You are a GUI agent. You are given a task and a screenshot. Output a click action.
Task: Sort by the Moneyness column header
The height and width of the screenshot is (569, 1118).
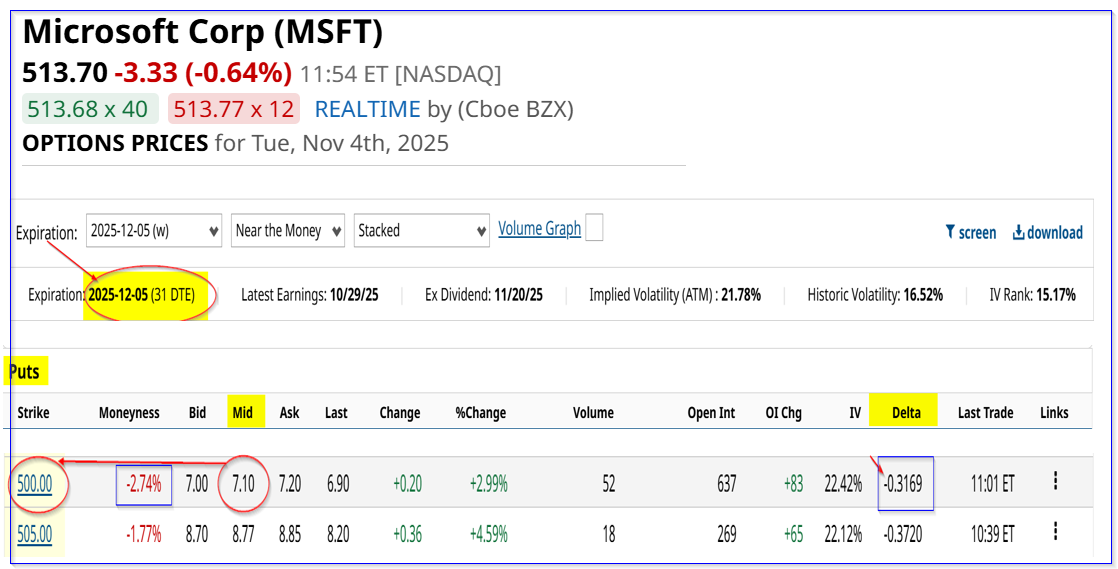[129, 412]
